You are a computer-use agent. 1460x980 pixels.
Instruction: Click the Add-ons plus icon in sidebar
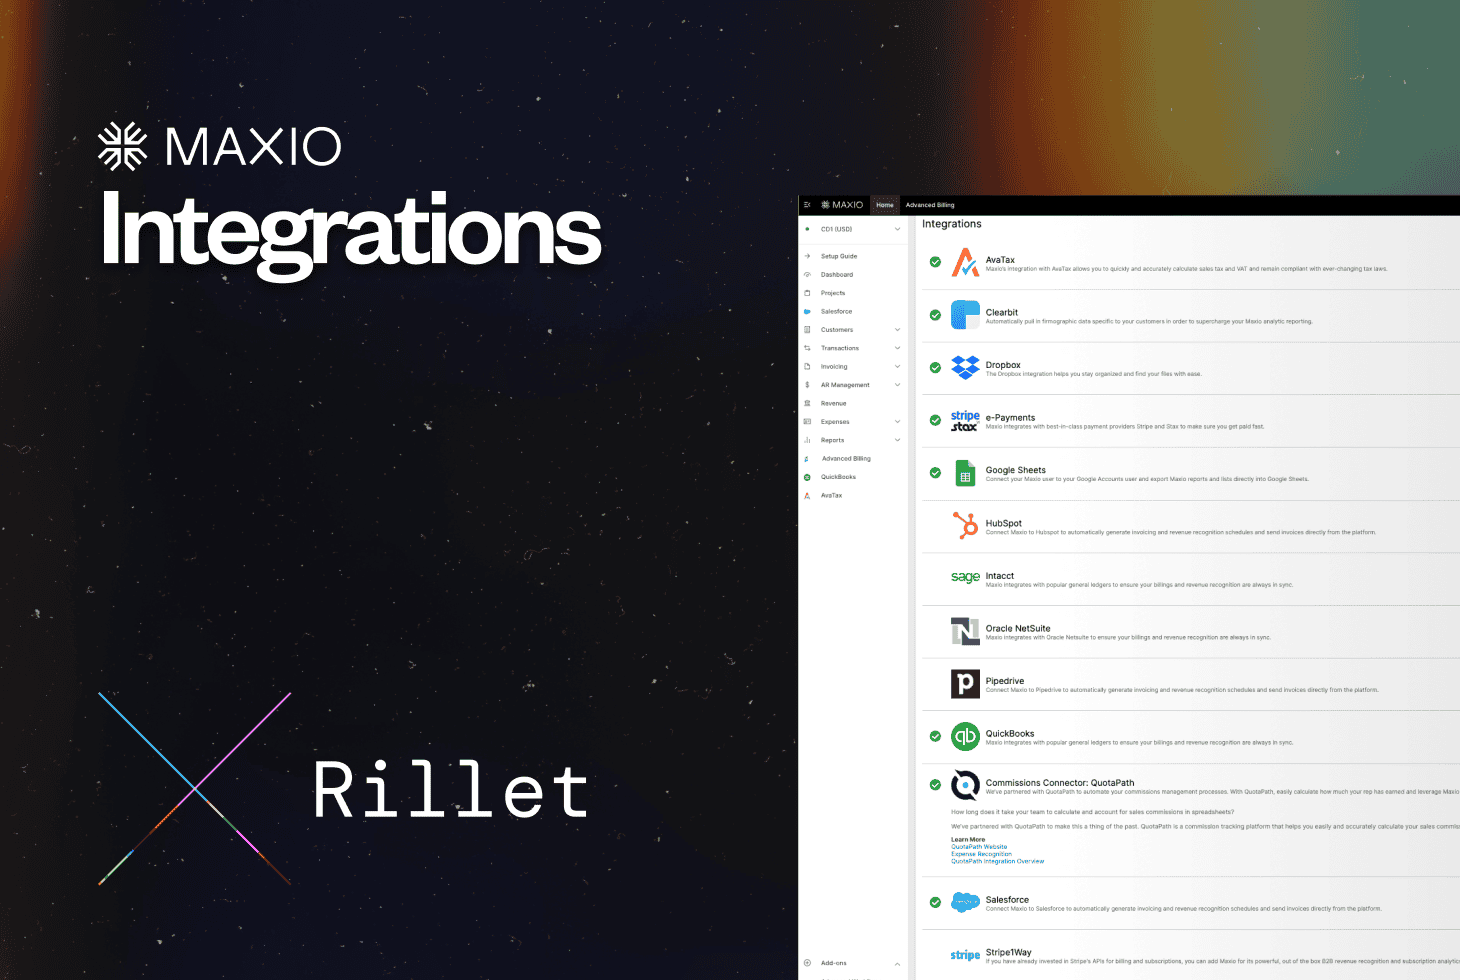coord(807,963)
